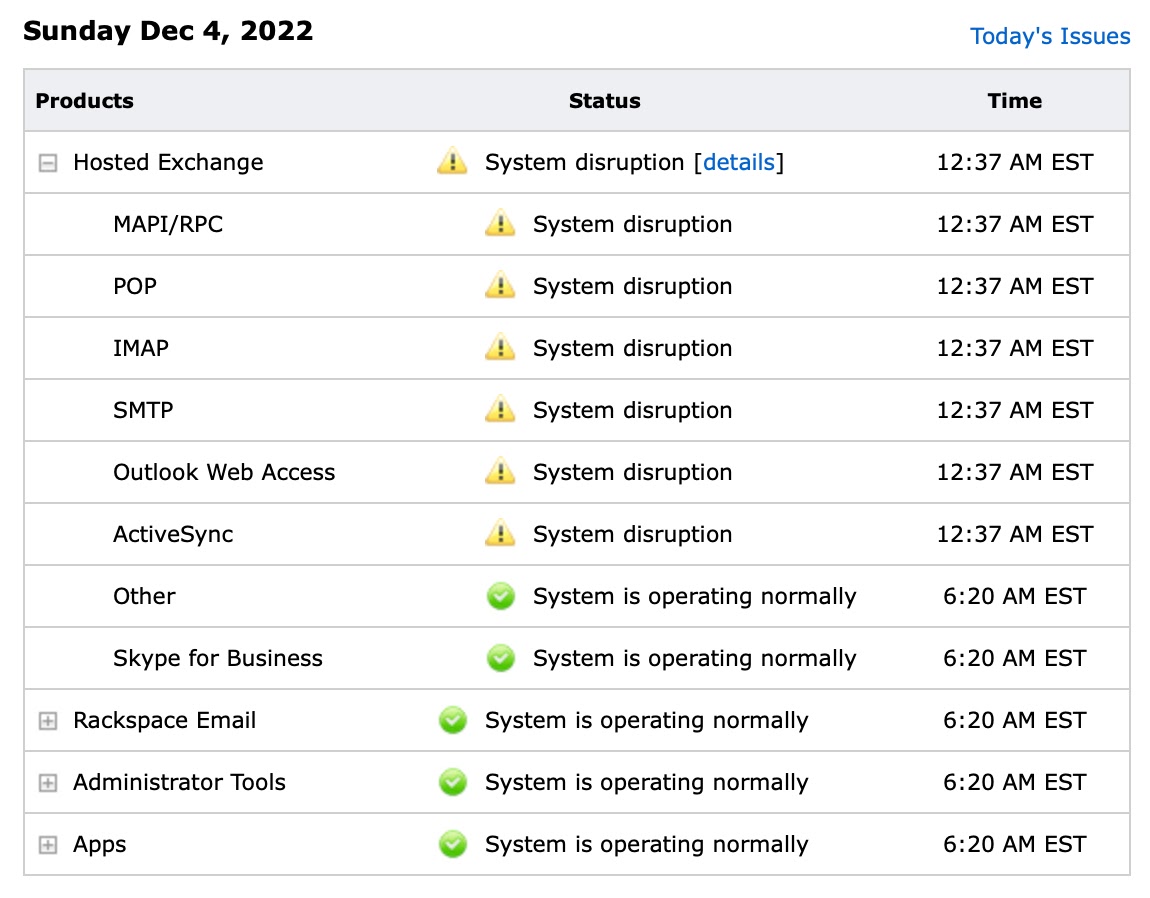Click Skype for Business 6:20 AM EST time

coord(1014,658)
